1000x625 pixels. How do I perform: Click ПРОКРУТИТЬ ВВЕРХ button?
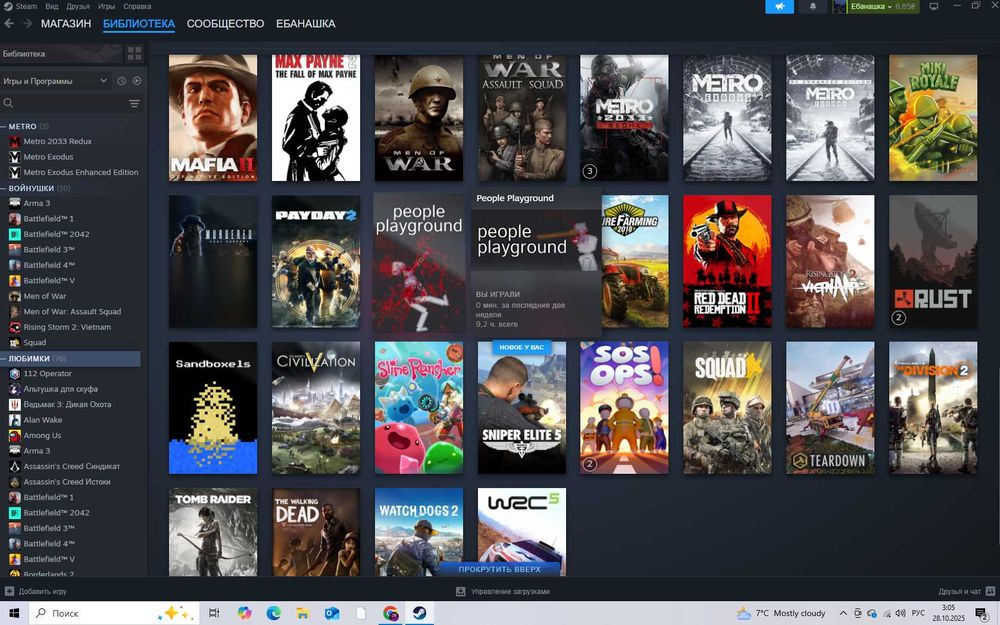pyautogui.click(x=499, y=569)
